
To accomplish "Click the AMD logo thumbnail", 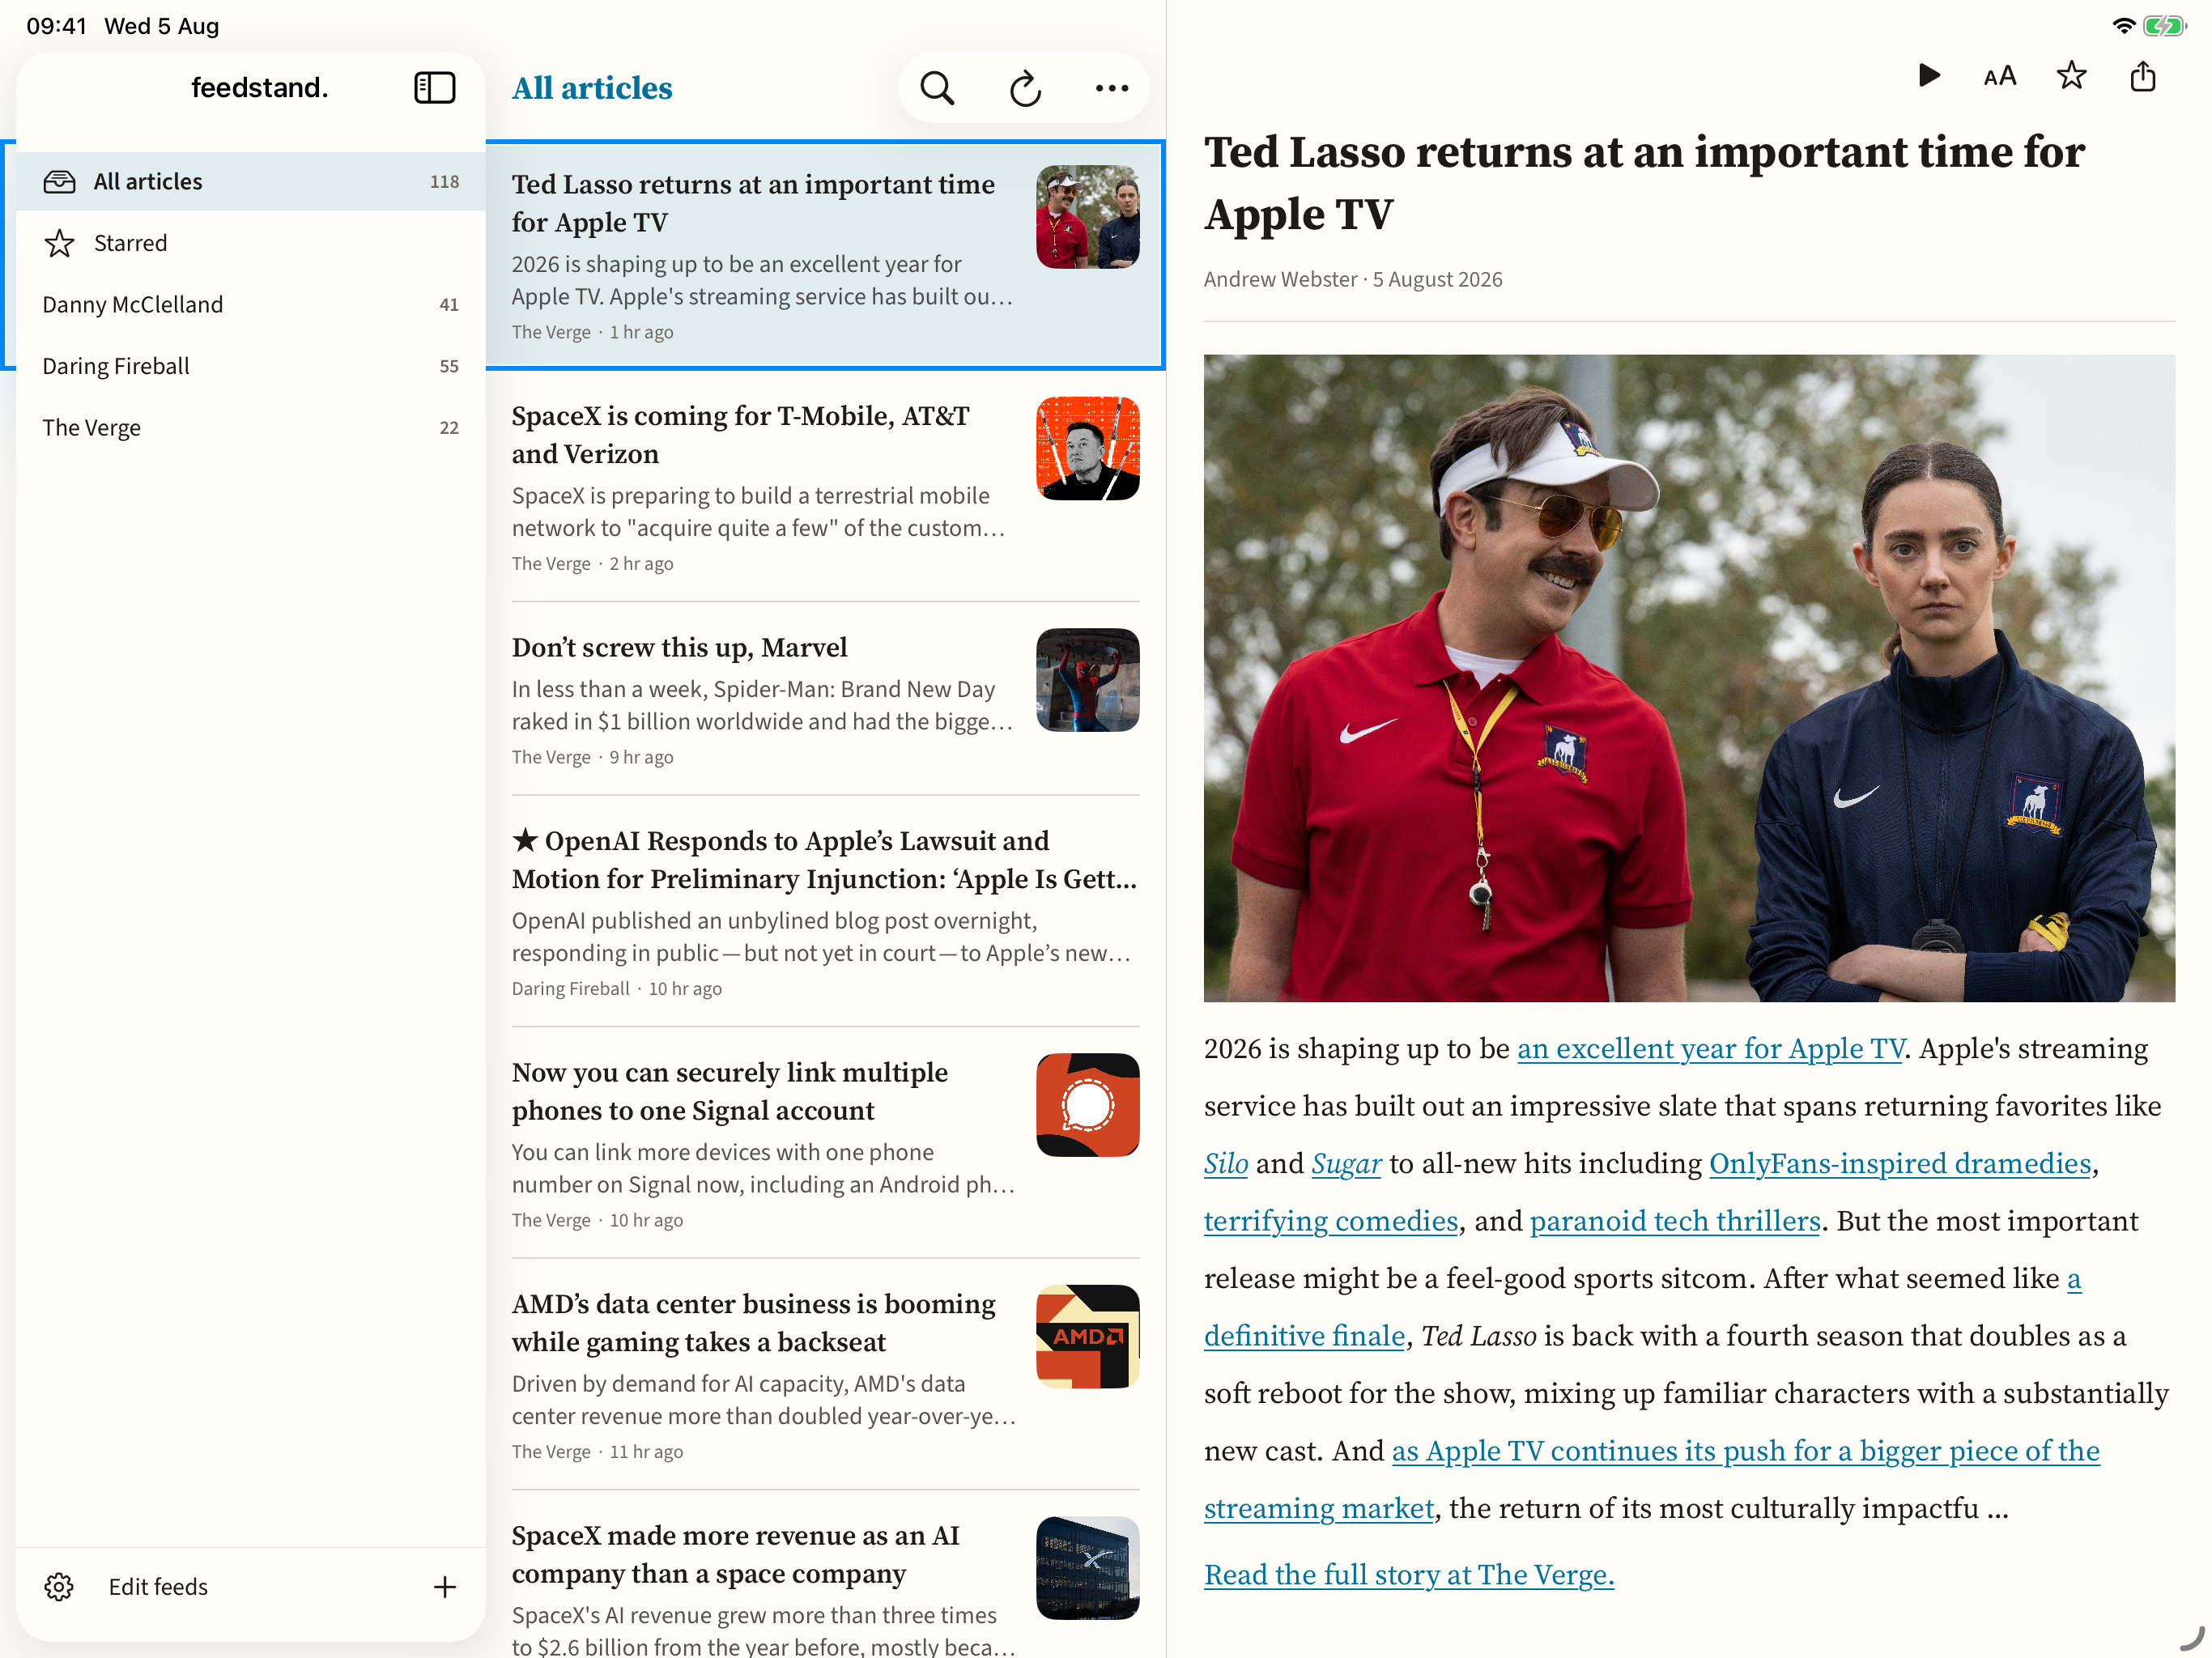I will [x=1087, y=1336].
